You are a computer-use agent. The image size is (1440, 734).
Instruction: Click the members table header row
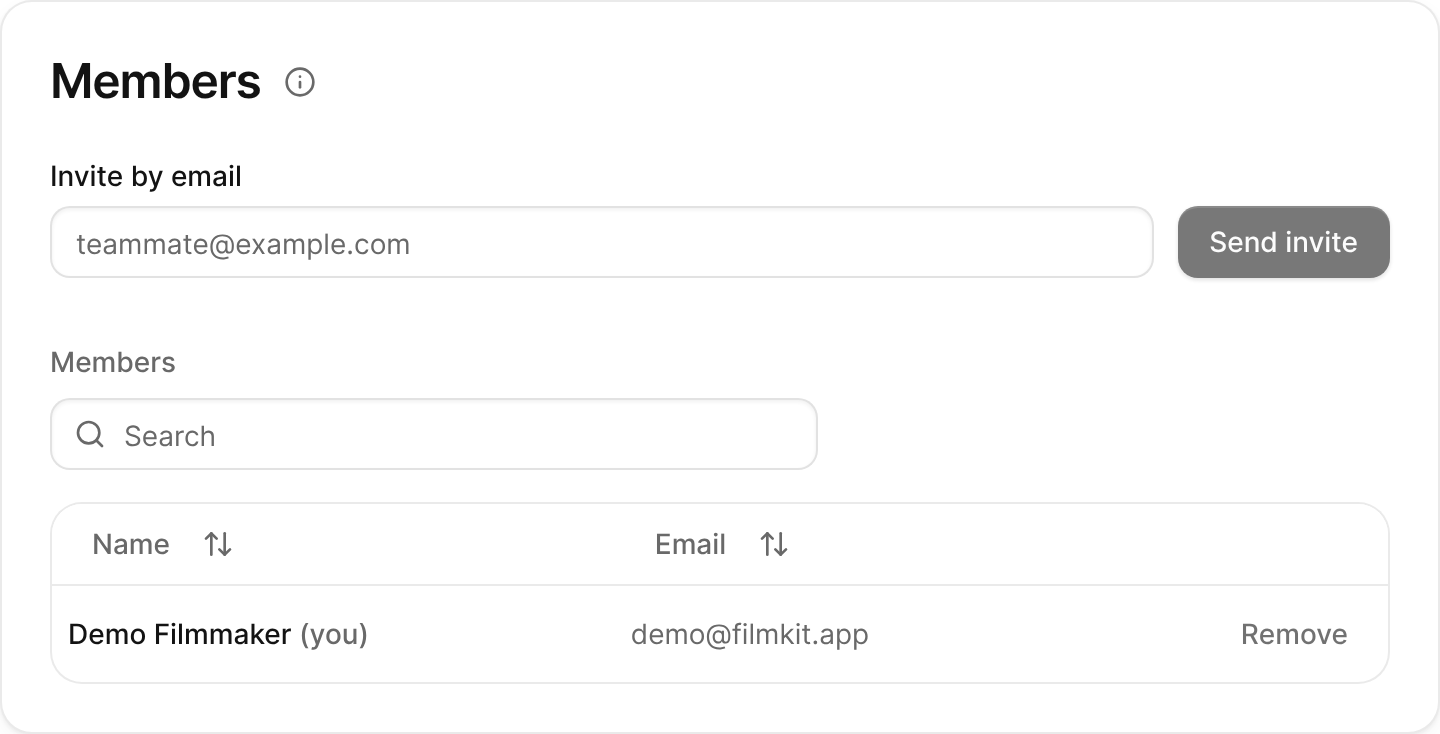pyautogui.click(x=720, y=544)
